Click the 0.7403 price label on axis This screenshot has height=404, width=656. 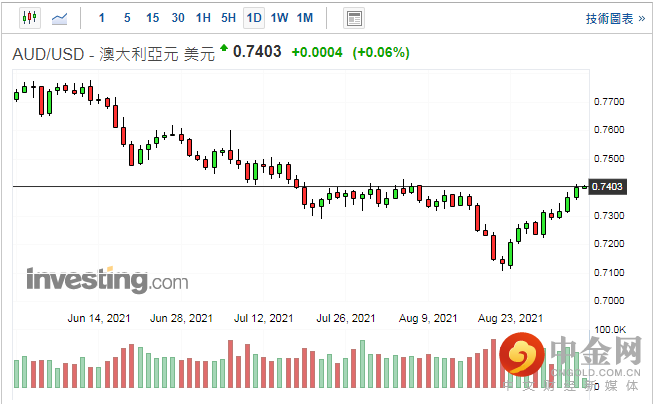click(608, 187)
